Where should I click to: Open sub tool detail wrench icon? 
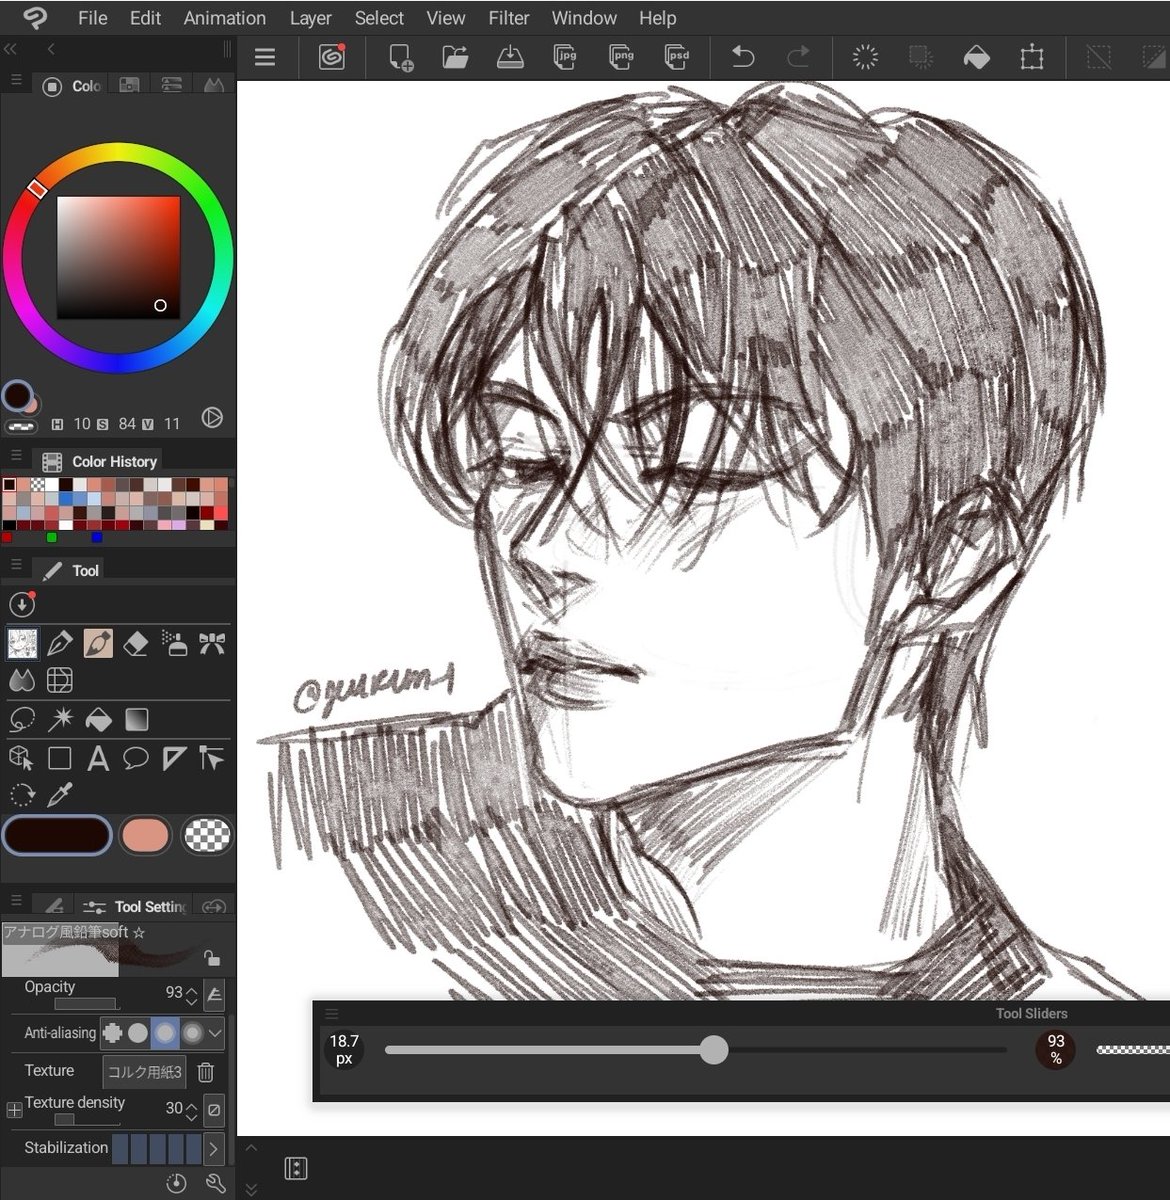[x=215, y=1184]
